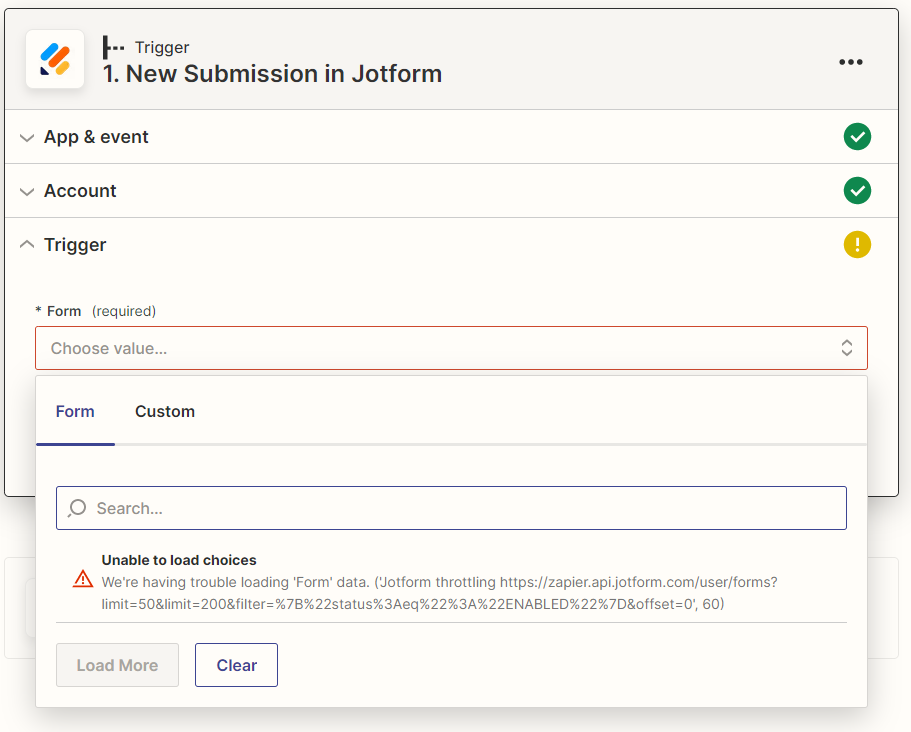Click the 'Form (required)' field label

tap(96, 311)
